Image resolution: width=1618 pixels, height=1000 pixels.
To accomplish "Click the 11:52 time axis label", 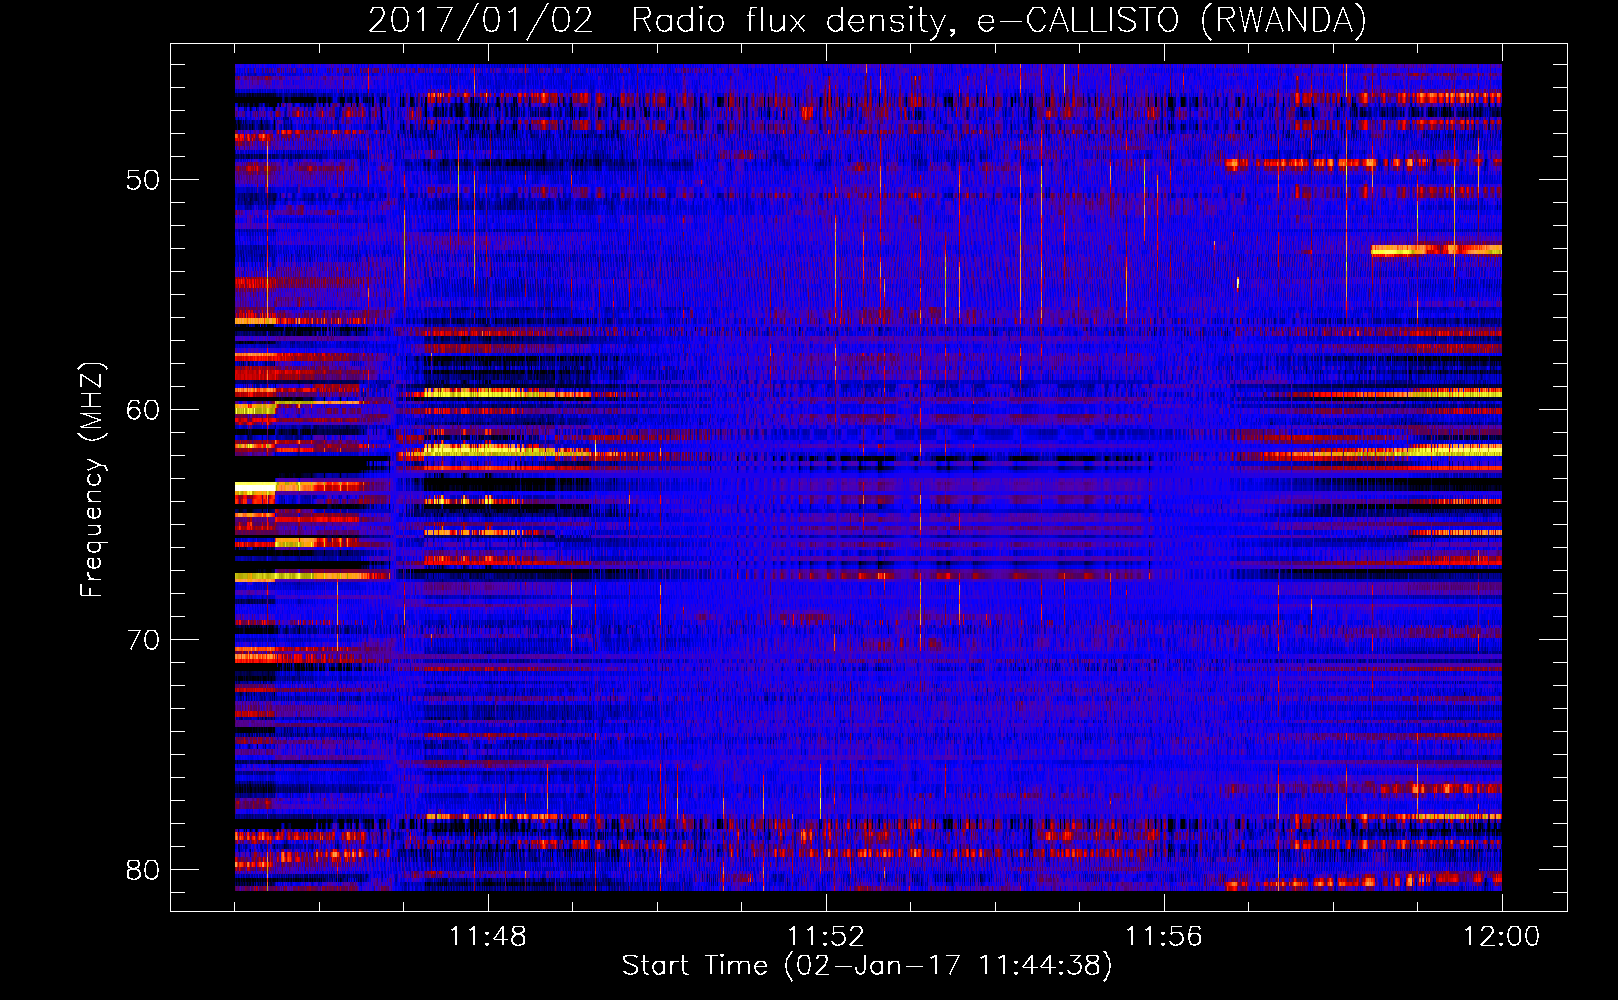I will pos(825,937).
